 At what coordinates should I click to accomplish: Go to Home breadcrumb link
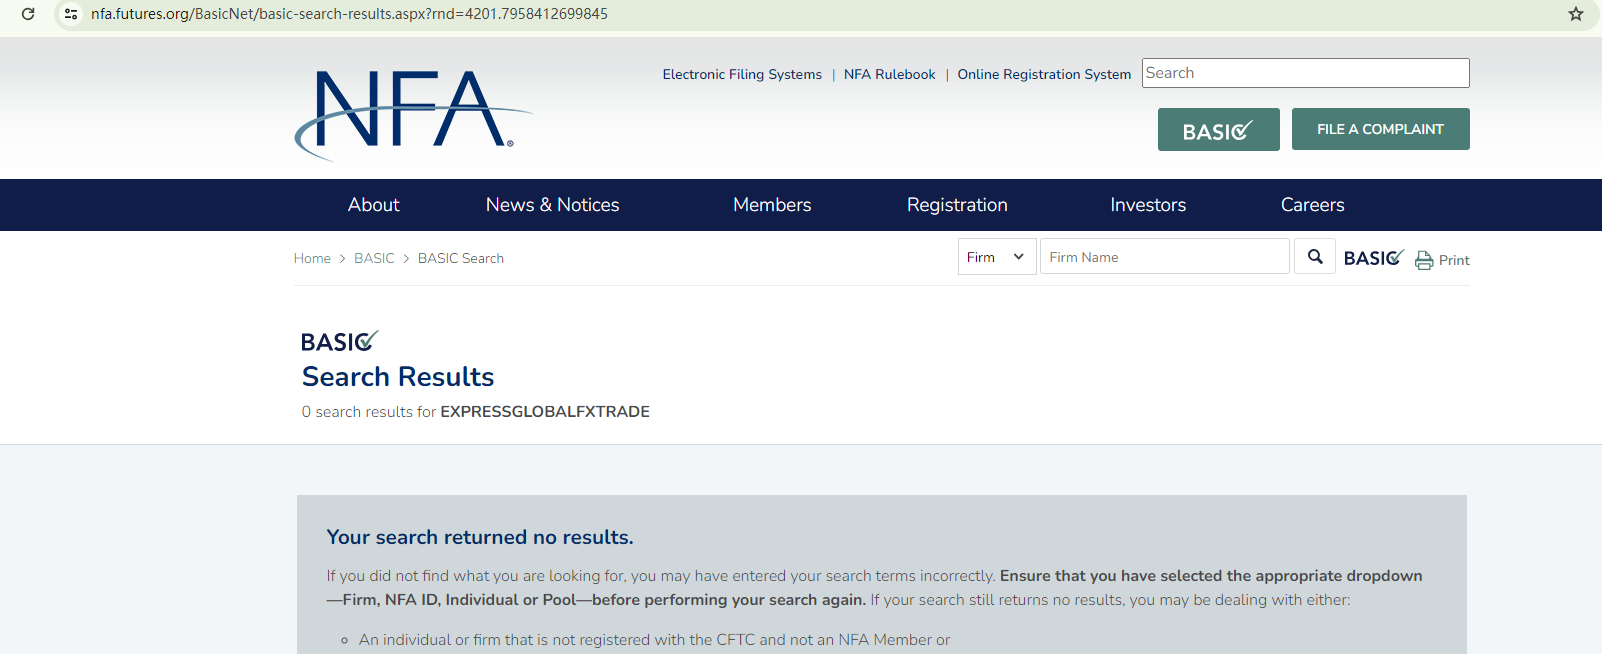tap(312, 258)
